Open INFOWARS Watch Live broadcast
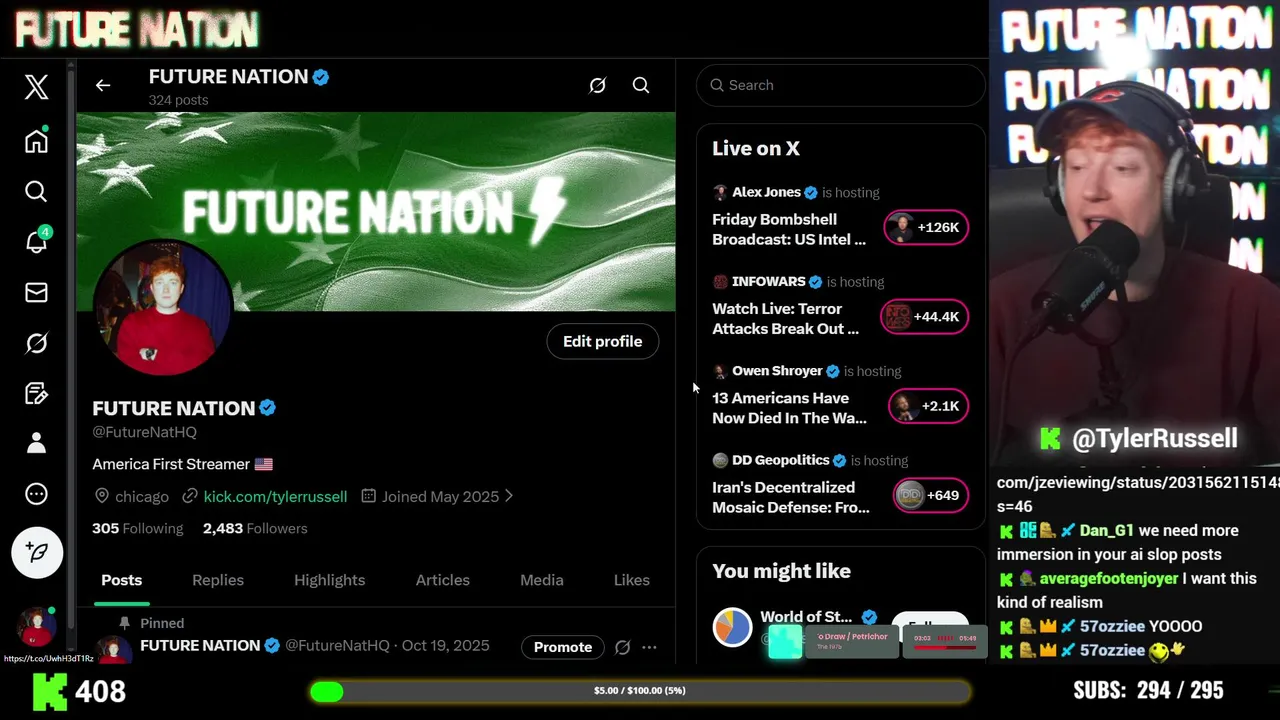1280x720 pixels. click(785, 318)
